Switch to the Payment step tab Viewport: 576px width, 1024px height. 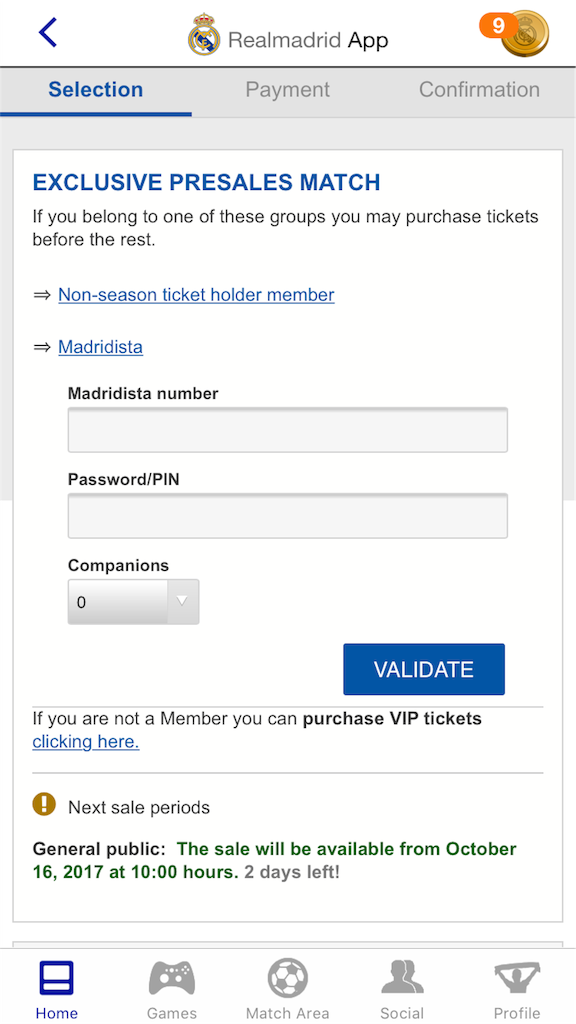coord(287,89)
